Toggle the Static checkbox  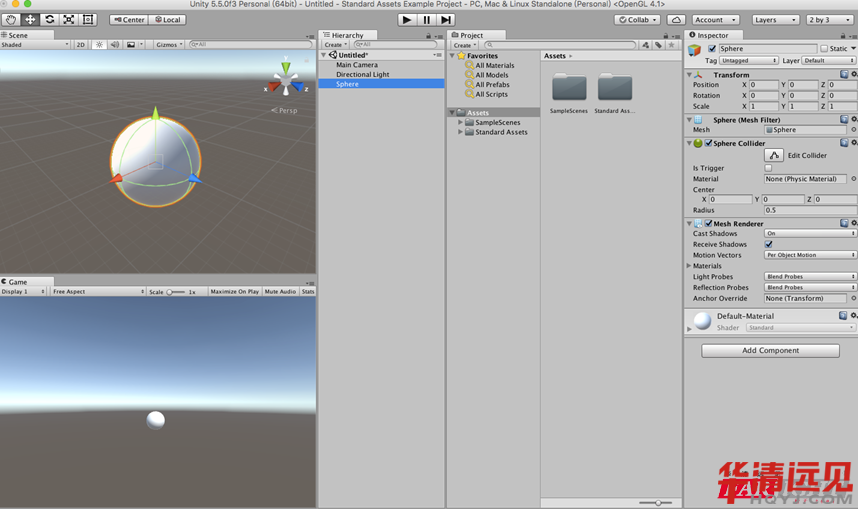824,48
